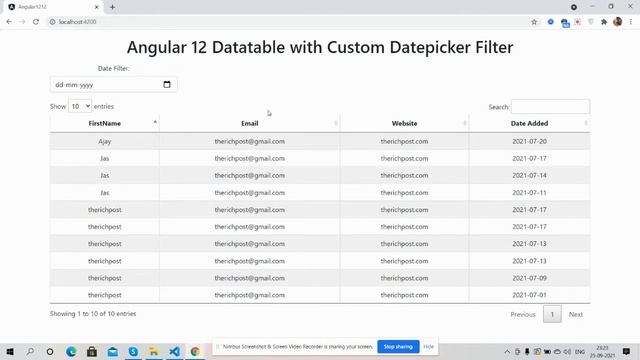Click the localhost:4200 address bar
640x360 pixels.
(x=286, y=22)
